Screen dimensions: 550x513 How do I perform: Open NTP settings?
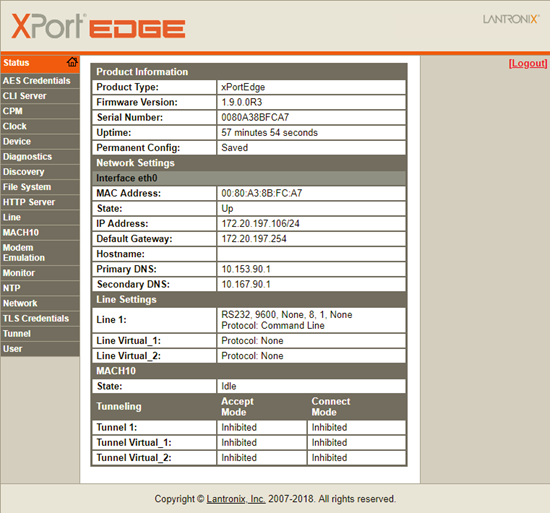pos(40,288)
